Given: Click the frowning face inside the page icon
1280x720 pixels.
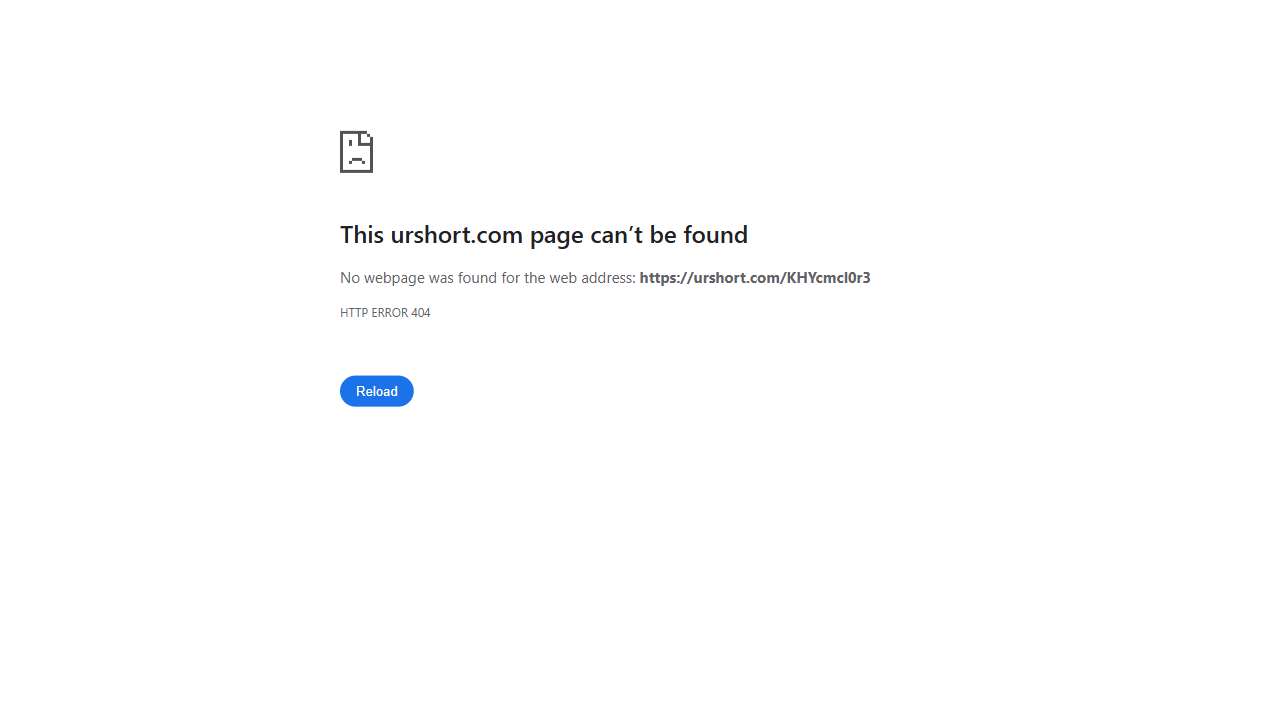Looking at the screenshot, I should (356, 156).
